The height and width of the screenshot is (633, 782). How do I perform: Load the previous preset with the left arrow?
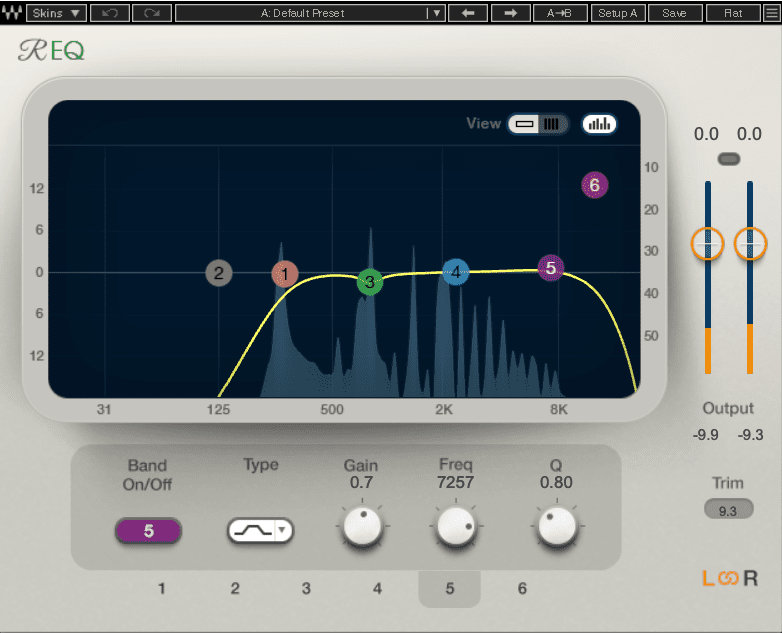pyautogui.click(x=468, y=13)
